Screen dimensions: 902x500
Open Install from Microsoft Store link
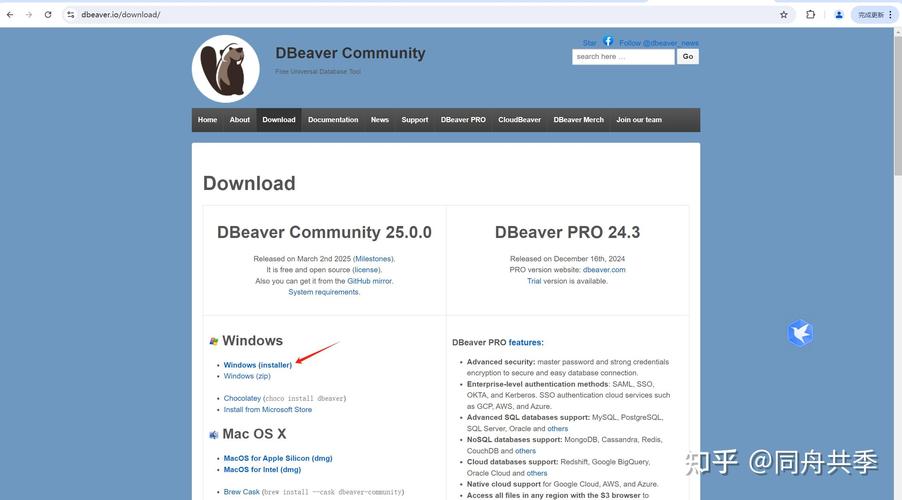(x=268, y=409)
